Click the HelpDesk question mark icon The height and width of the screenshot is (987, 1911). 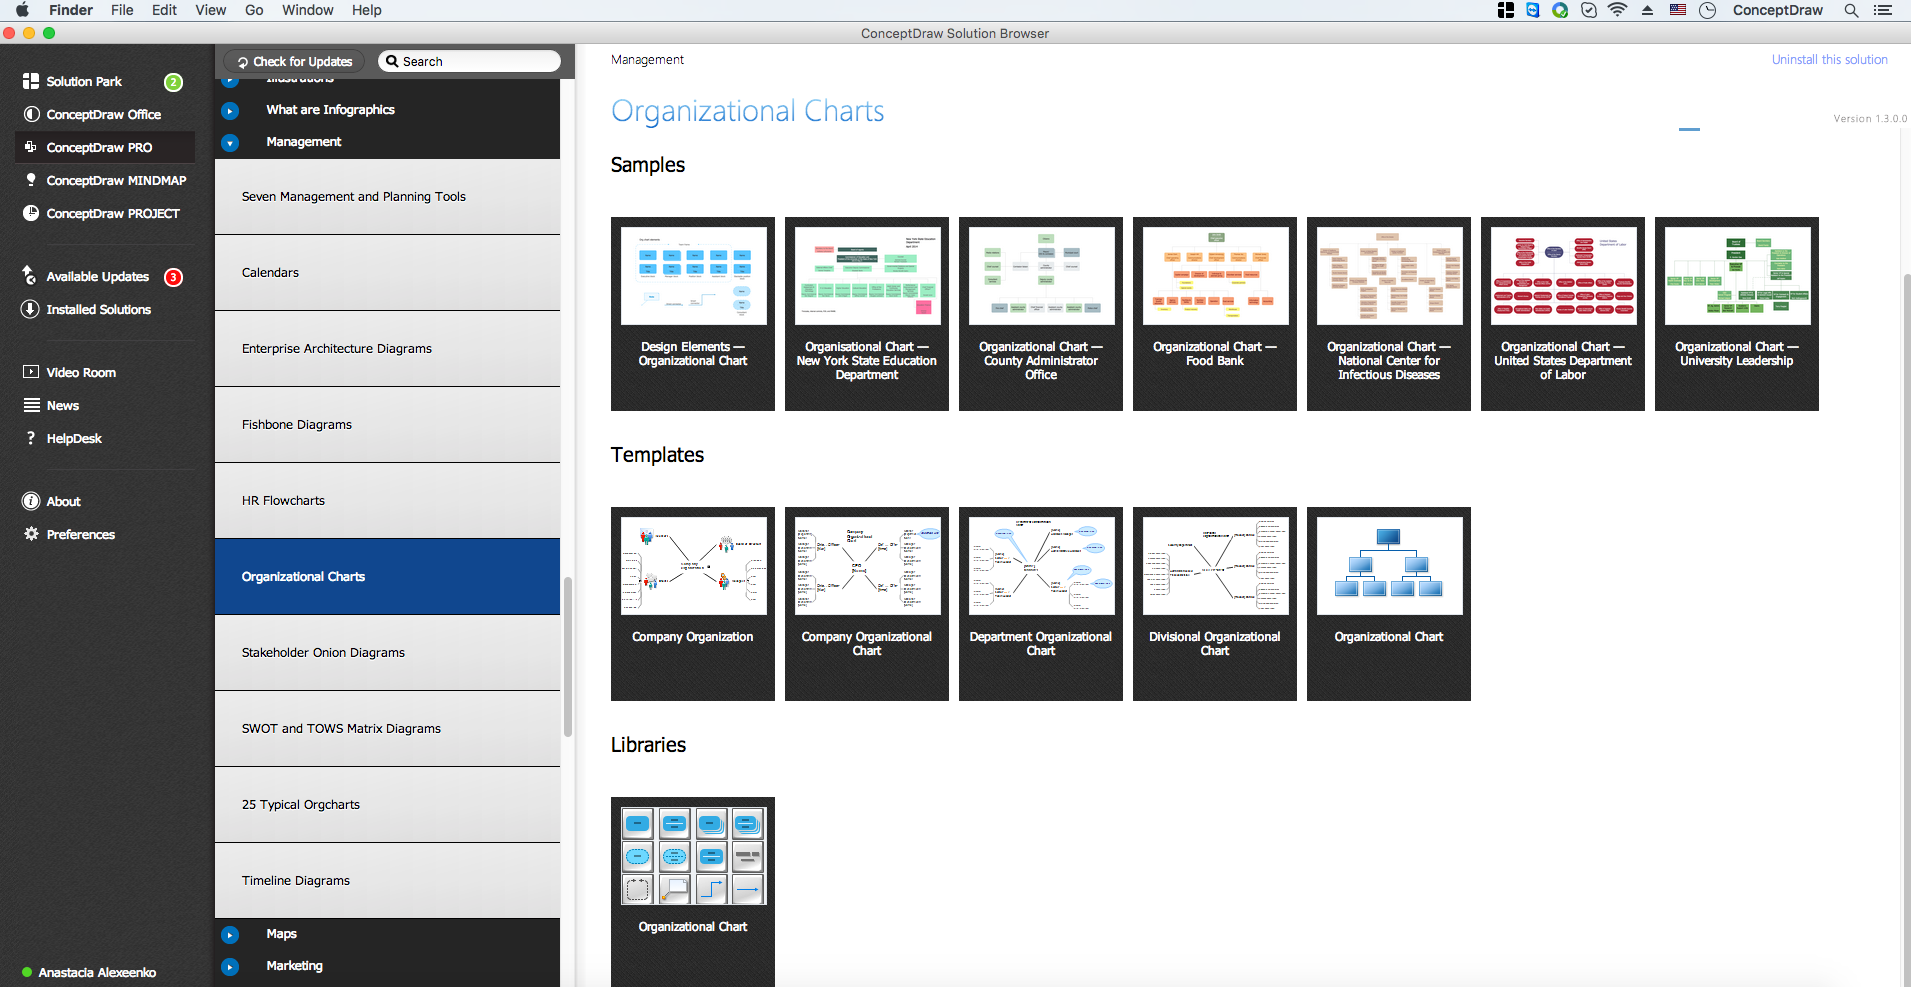[31, 438]
